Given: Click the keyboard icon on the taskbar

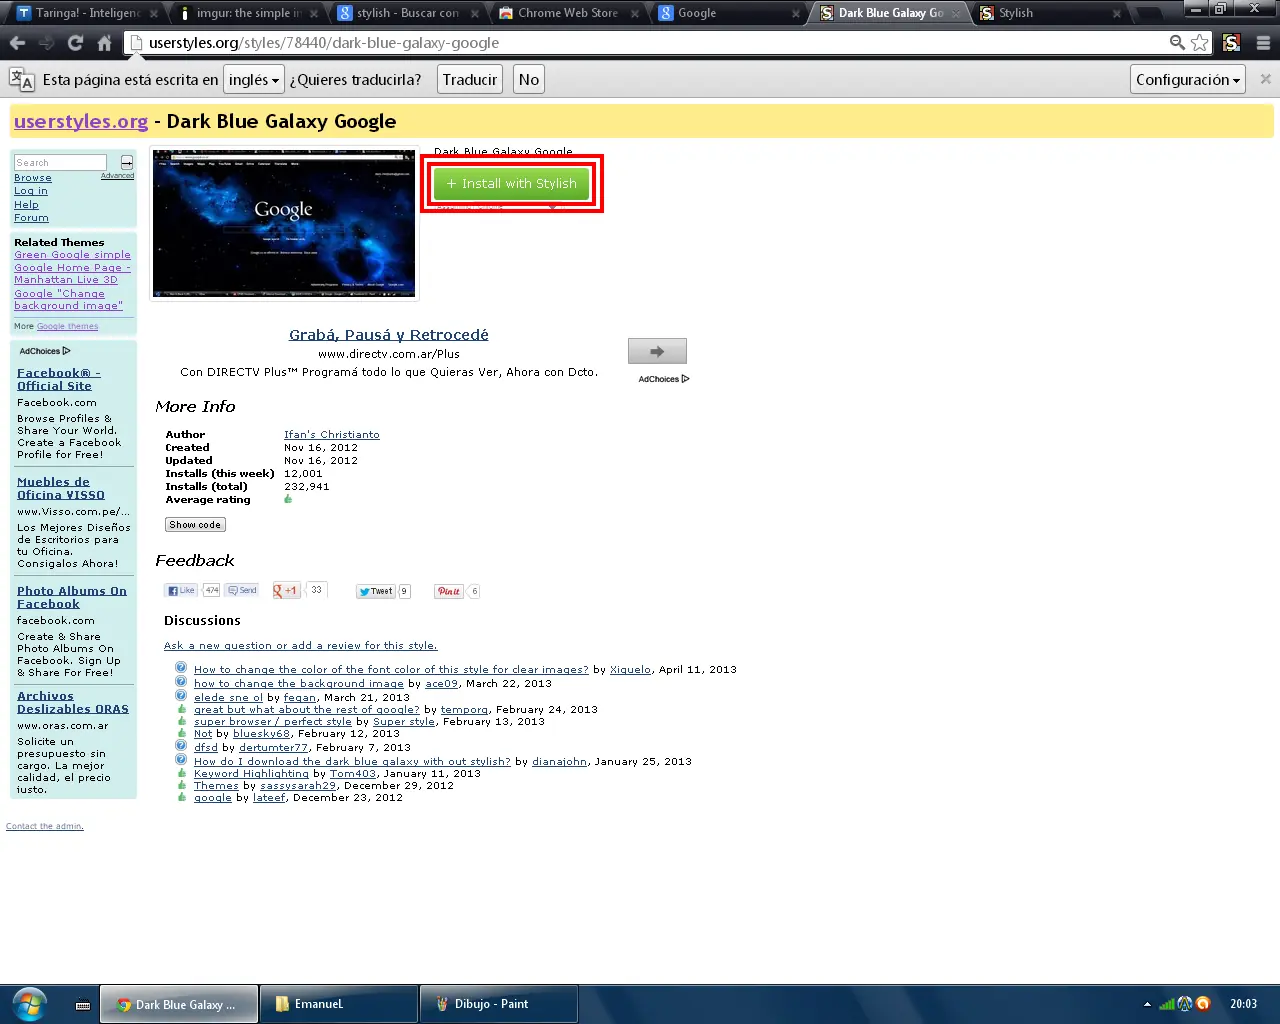Looking at the screenshot, I should [83, 1005].
